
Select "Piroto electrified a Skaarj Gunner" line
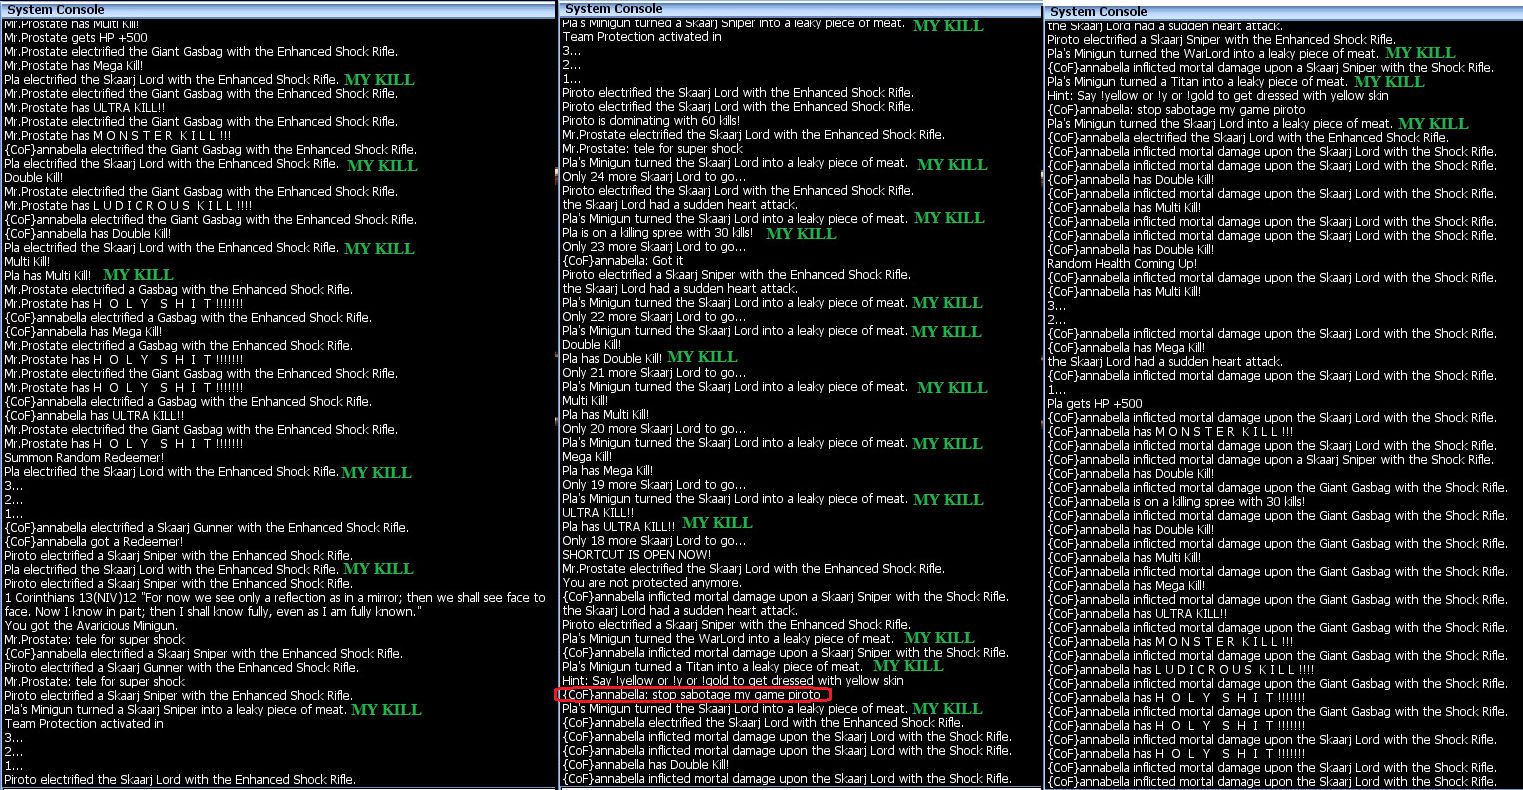tap(181, 667)
